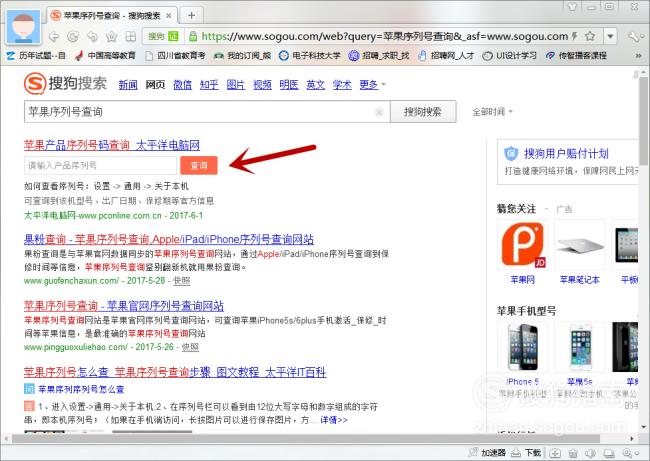Click the 苹果5s thumbnail
Image resolution: width=650 pixels, height=461 pixels.
click(x=580, y=347)
